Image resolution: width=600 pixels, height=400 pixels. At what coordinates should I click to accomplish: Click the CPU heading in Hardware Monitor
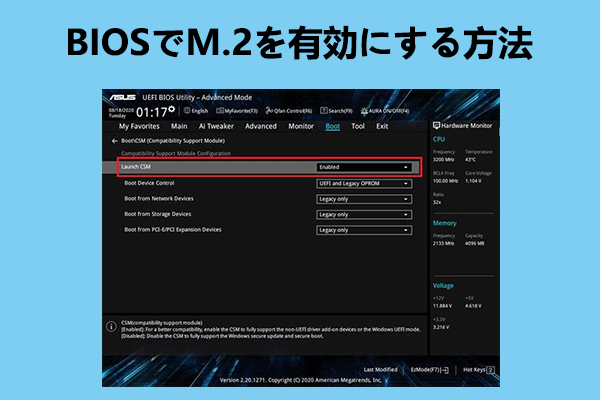pos(439,139)
